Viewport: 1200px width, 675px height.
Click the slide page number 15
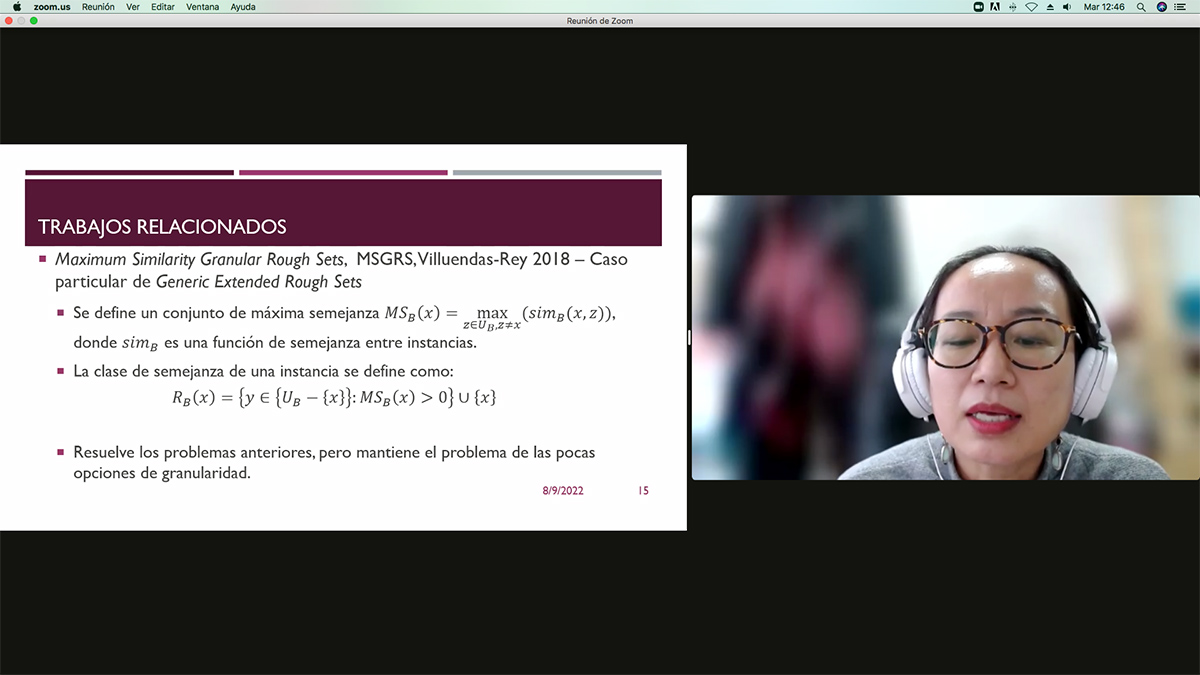pos(643,491)
